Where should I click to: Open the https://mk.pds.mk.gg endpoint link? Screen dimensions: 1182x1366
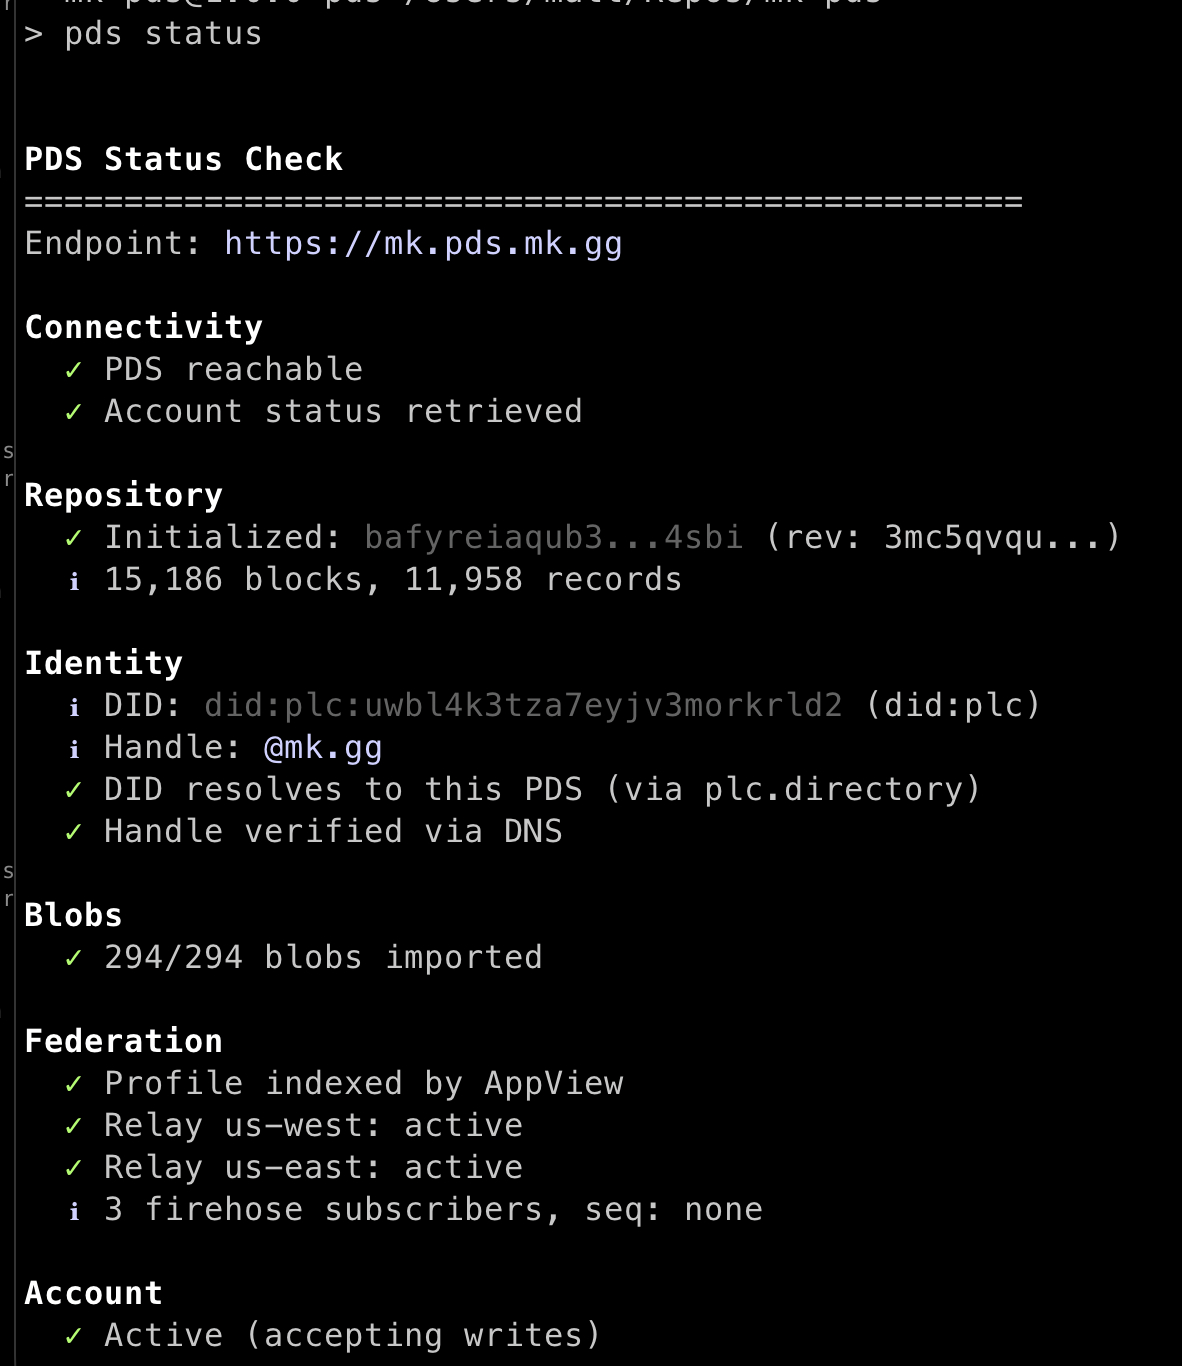[423, 244]
